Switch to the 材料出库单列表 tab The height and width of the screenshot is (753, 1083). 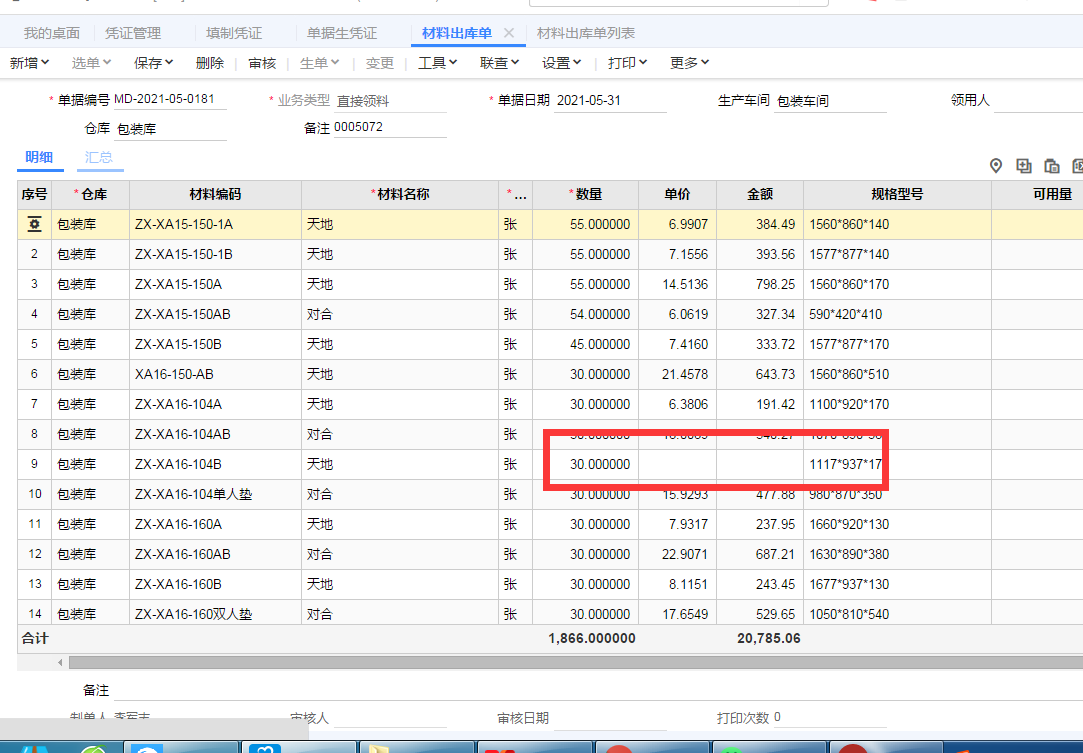(x=586, y=33)
